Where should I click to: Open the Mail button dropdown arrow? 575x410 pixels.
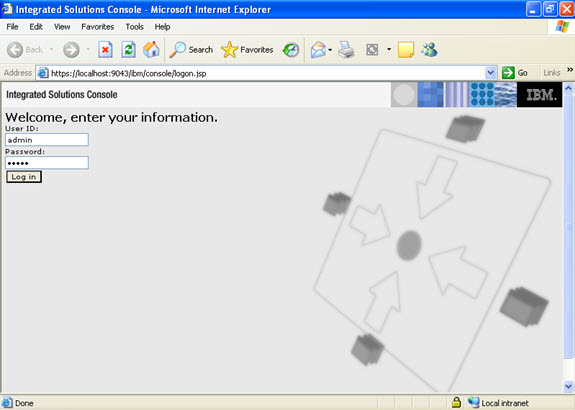(330, 50)
